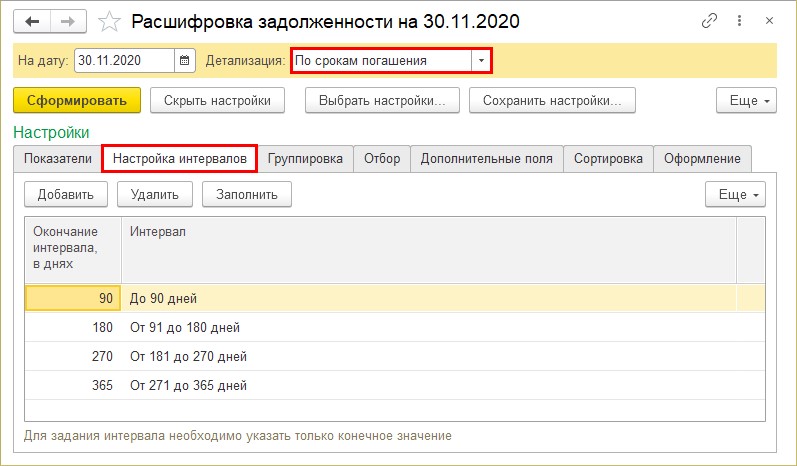
Task: Open the Дополнительные поля tab
Action: click(x=486, y=159)
